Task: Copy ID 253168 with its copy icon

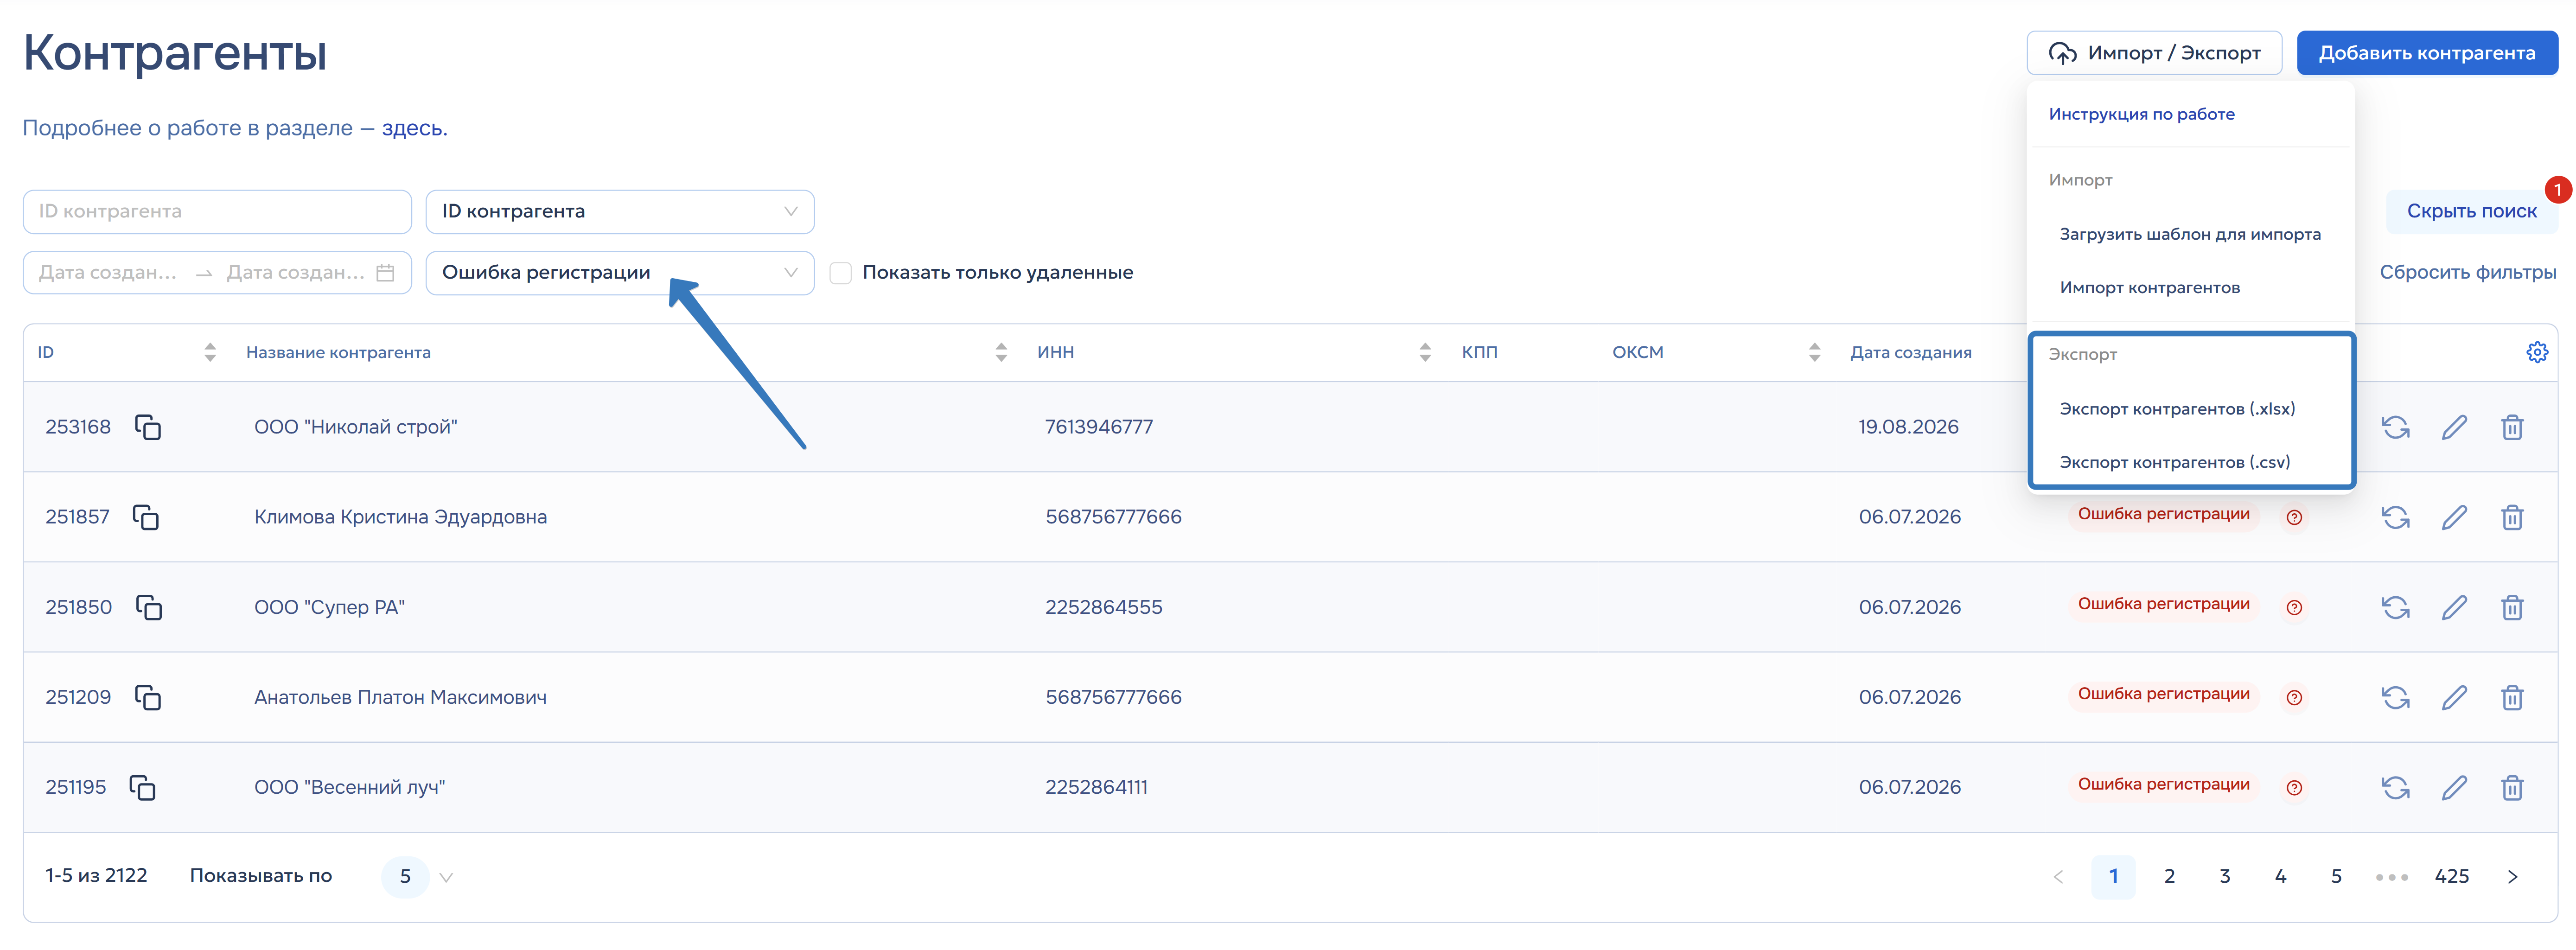Action: coord(148,427)
